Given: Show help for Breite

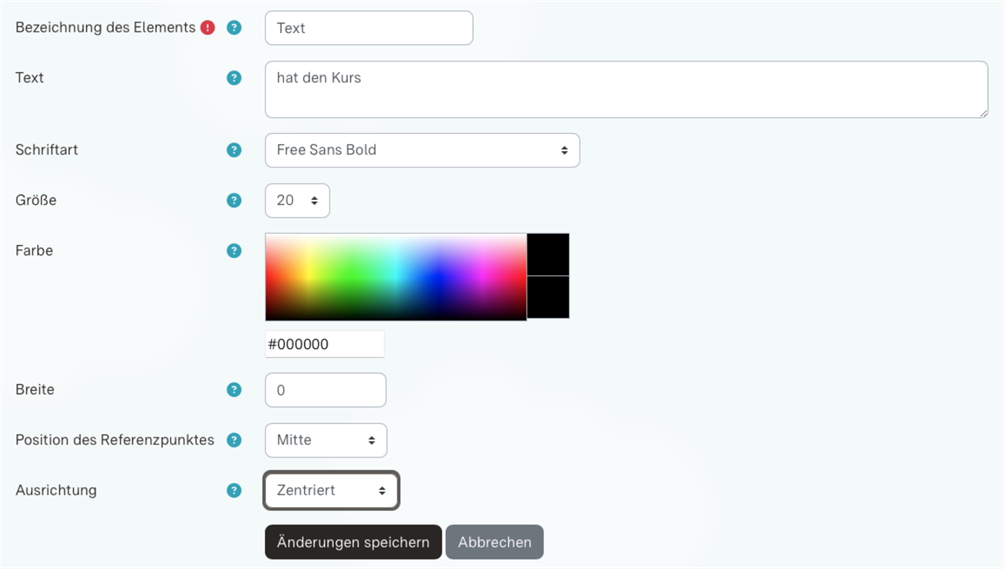Looking at the screenshot, I should (234, 390).
